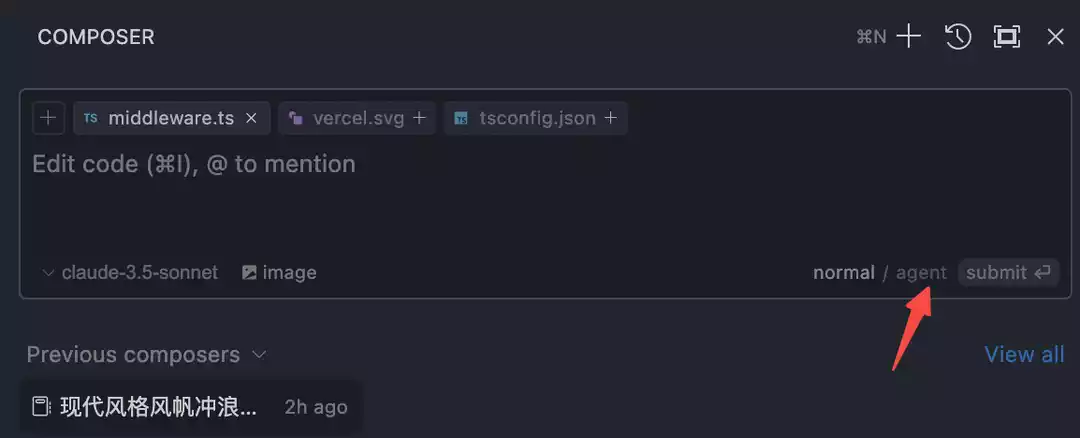Switch to agent mode
Image resolution: width=1080 pixels, height=438 pixels.
(921, 272)
